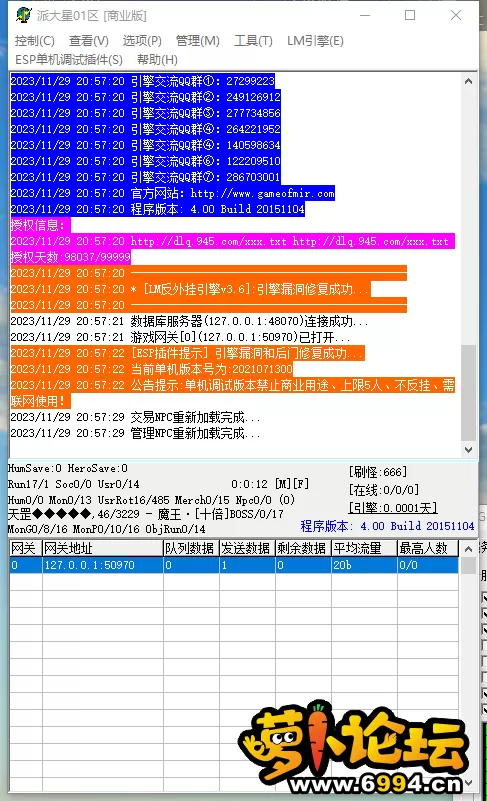Click the 队列数据 column header
Image resolution: width=487 pixels, height=801 pixels.
[191, 549]
